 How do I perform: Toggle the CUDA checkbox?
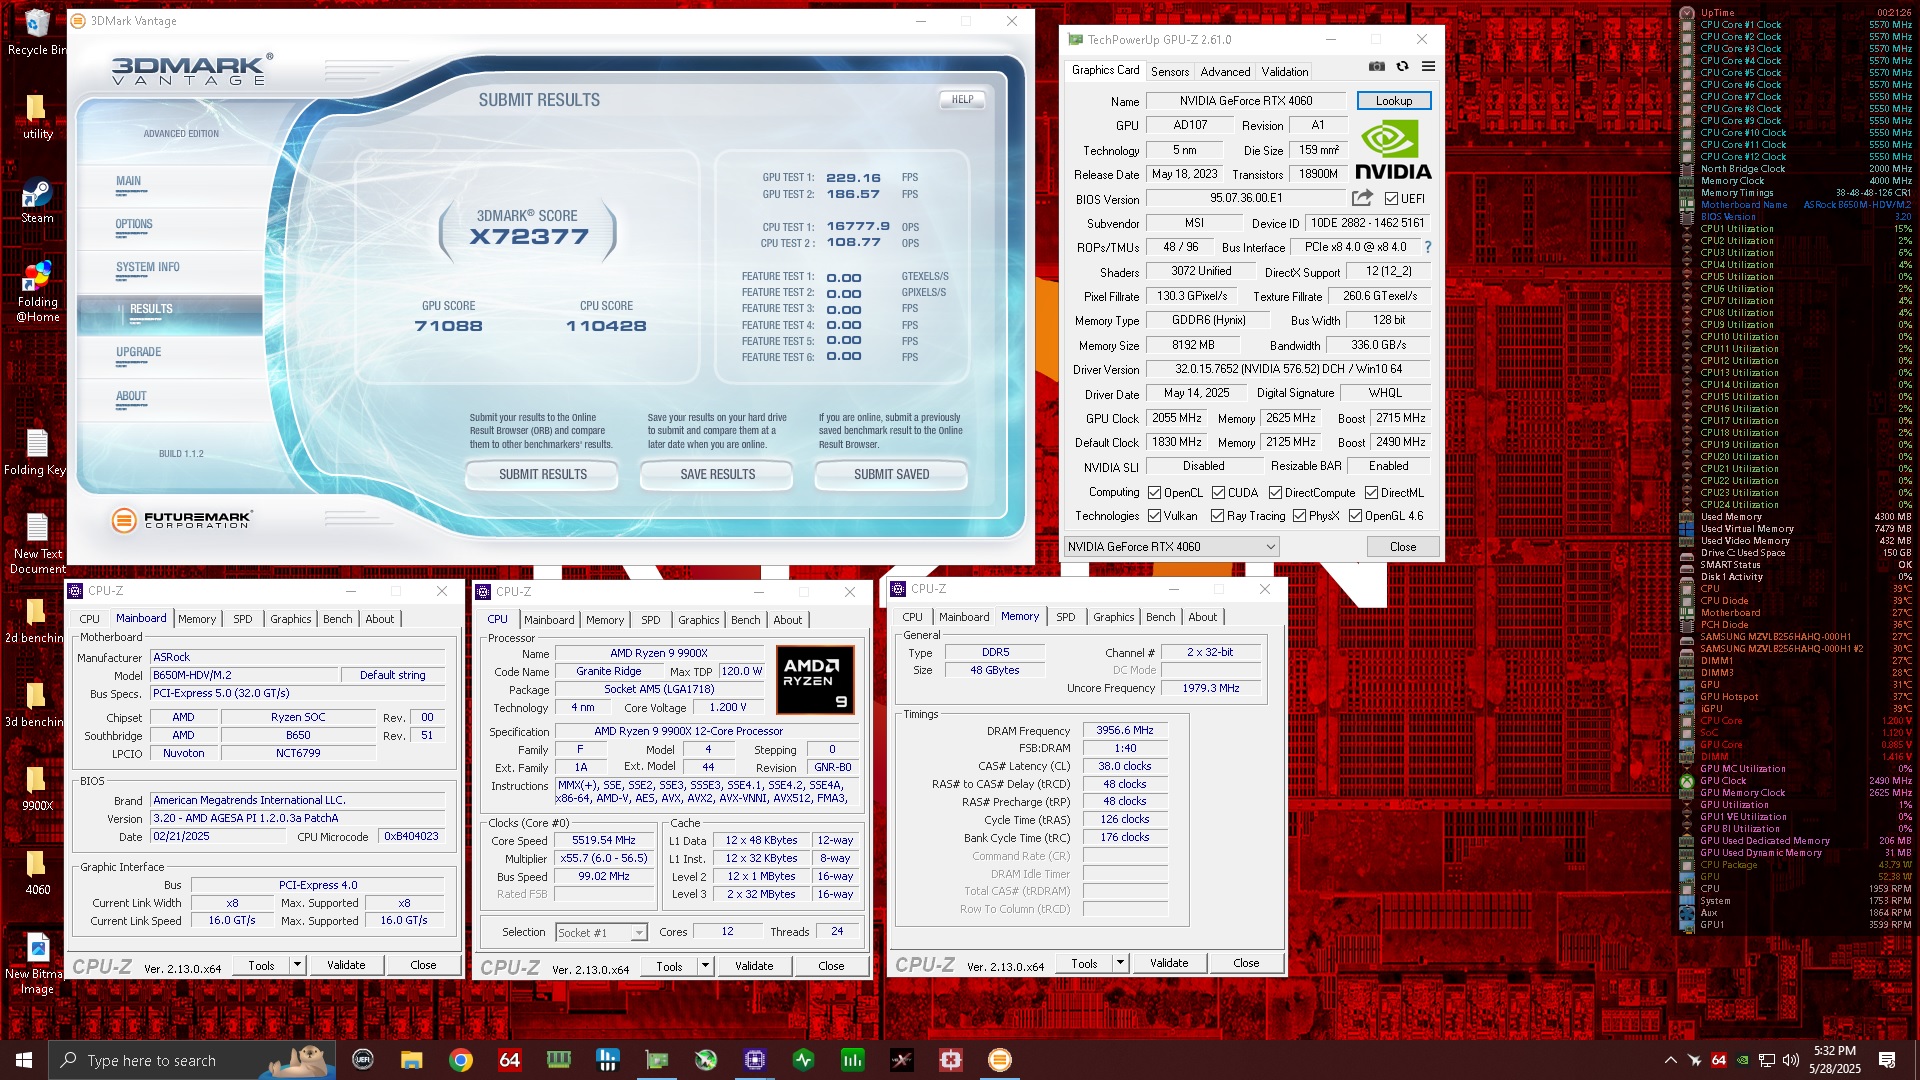pyautogui.click(x=1218, y=493)
